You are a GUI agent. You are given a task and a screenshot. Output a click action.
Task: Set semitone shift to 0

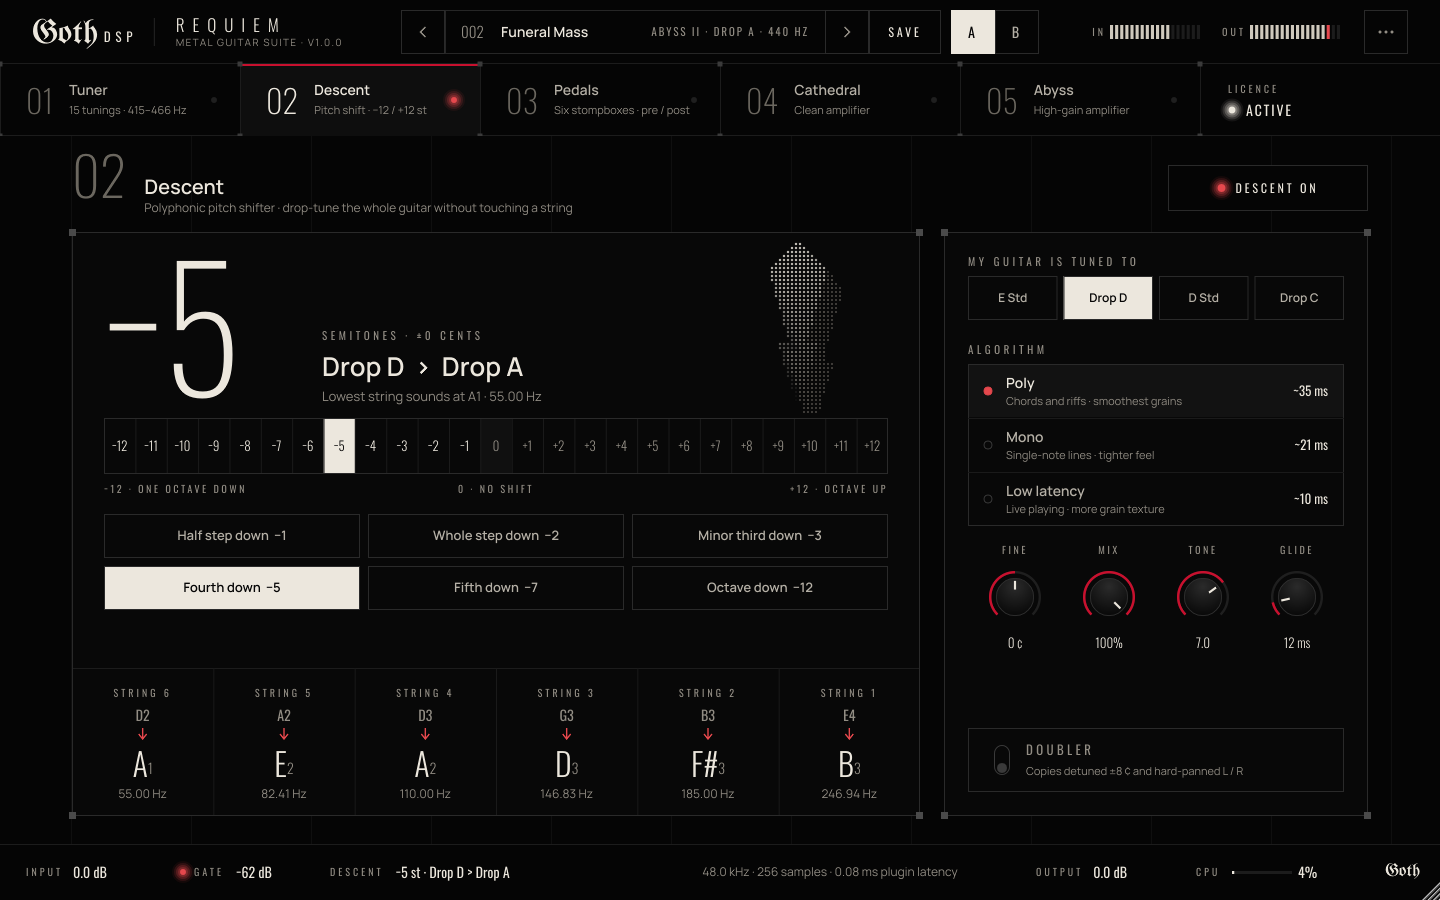[496, 446]
